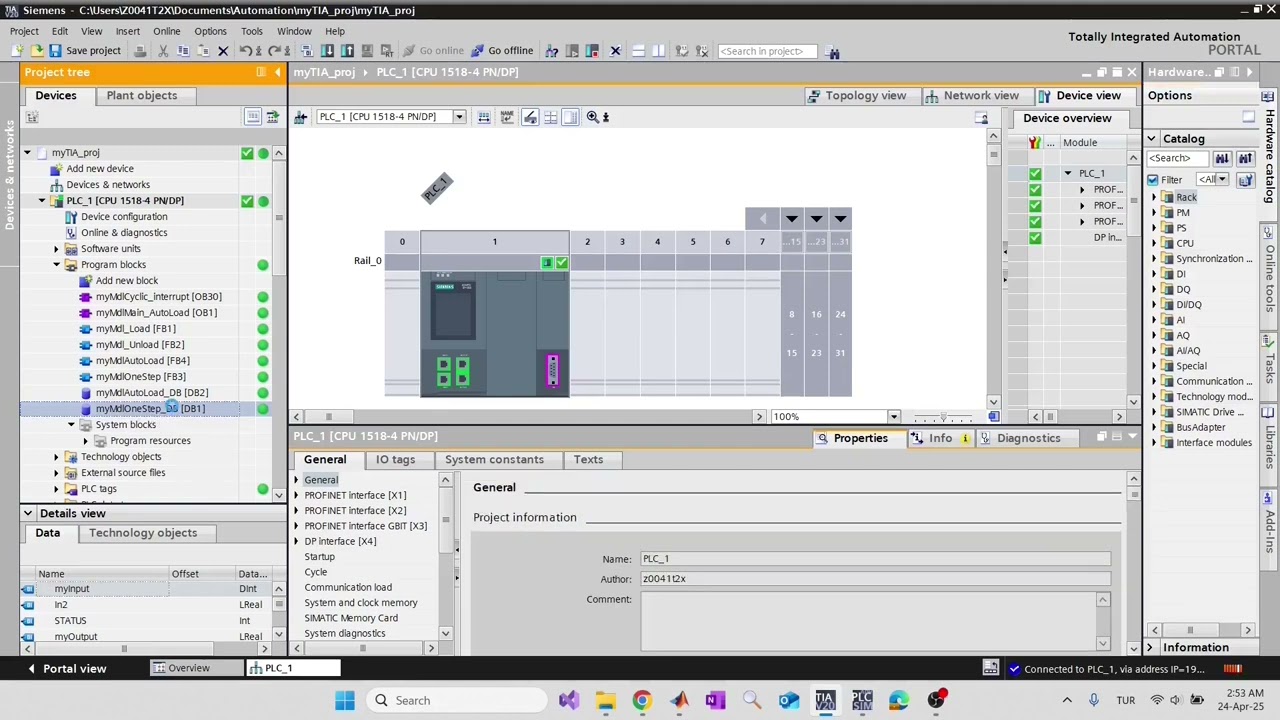Image resolution: width=1280 pixels, height=720 pixels.
Task: Click the TIA Portal V20 taskbar icon
Action: [x=825, y=700]
